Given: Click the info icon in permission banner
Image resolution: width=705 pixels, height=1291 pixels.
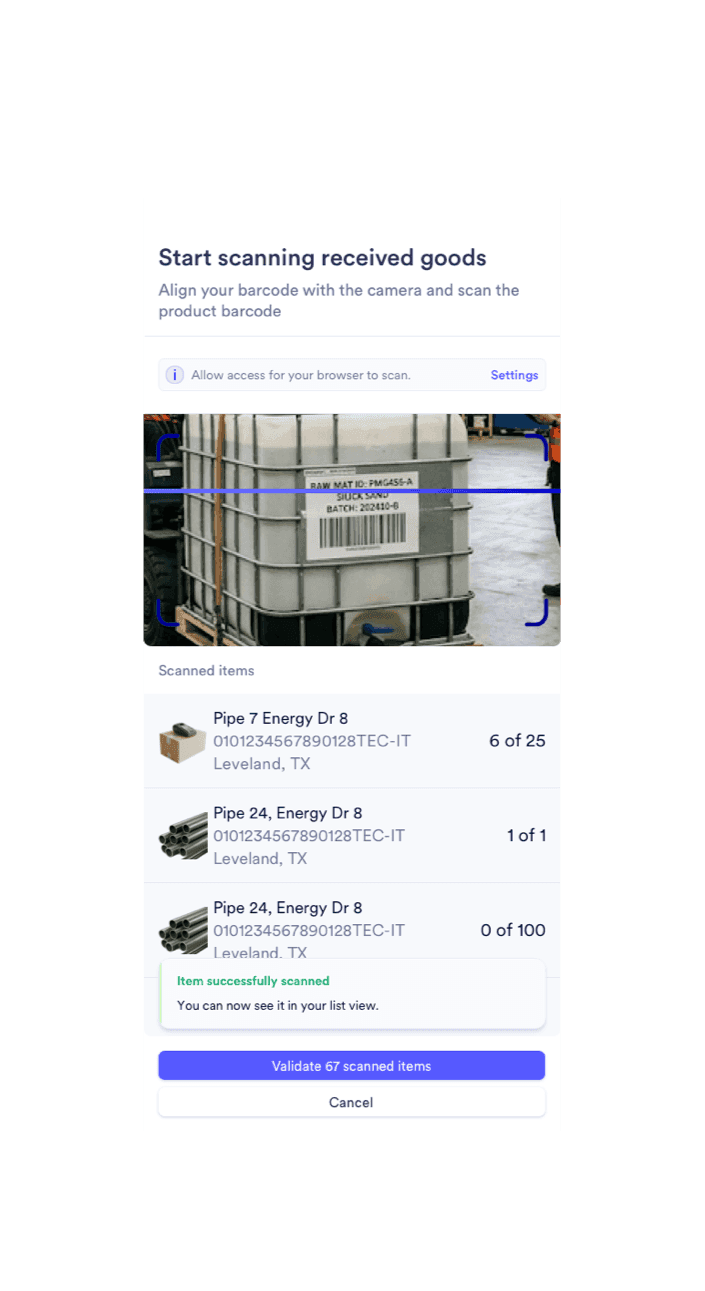Looking at the screenshot, I should click(x=174, y=375).
